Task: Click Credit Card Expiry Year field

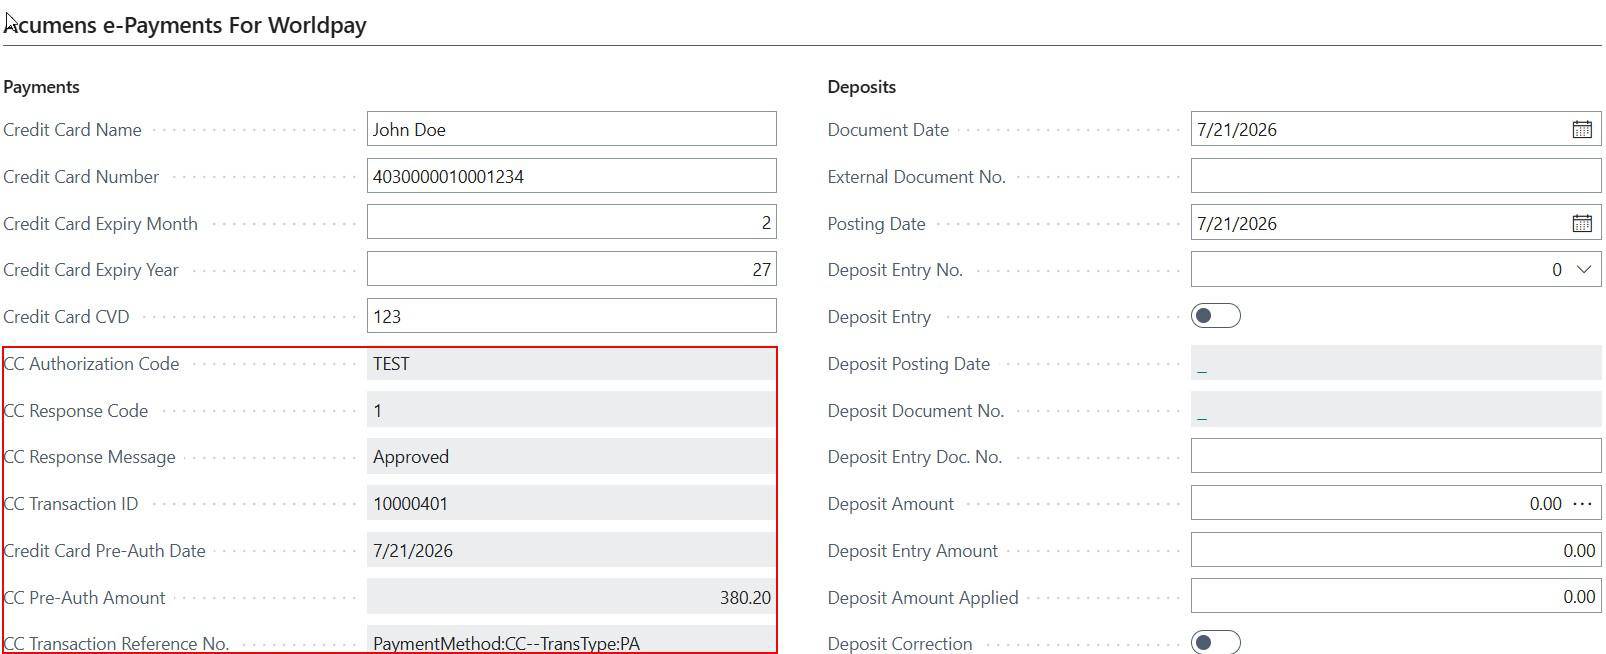Action: [571, 269]
